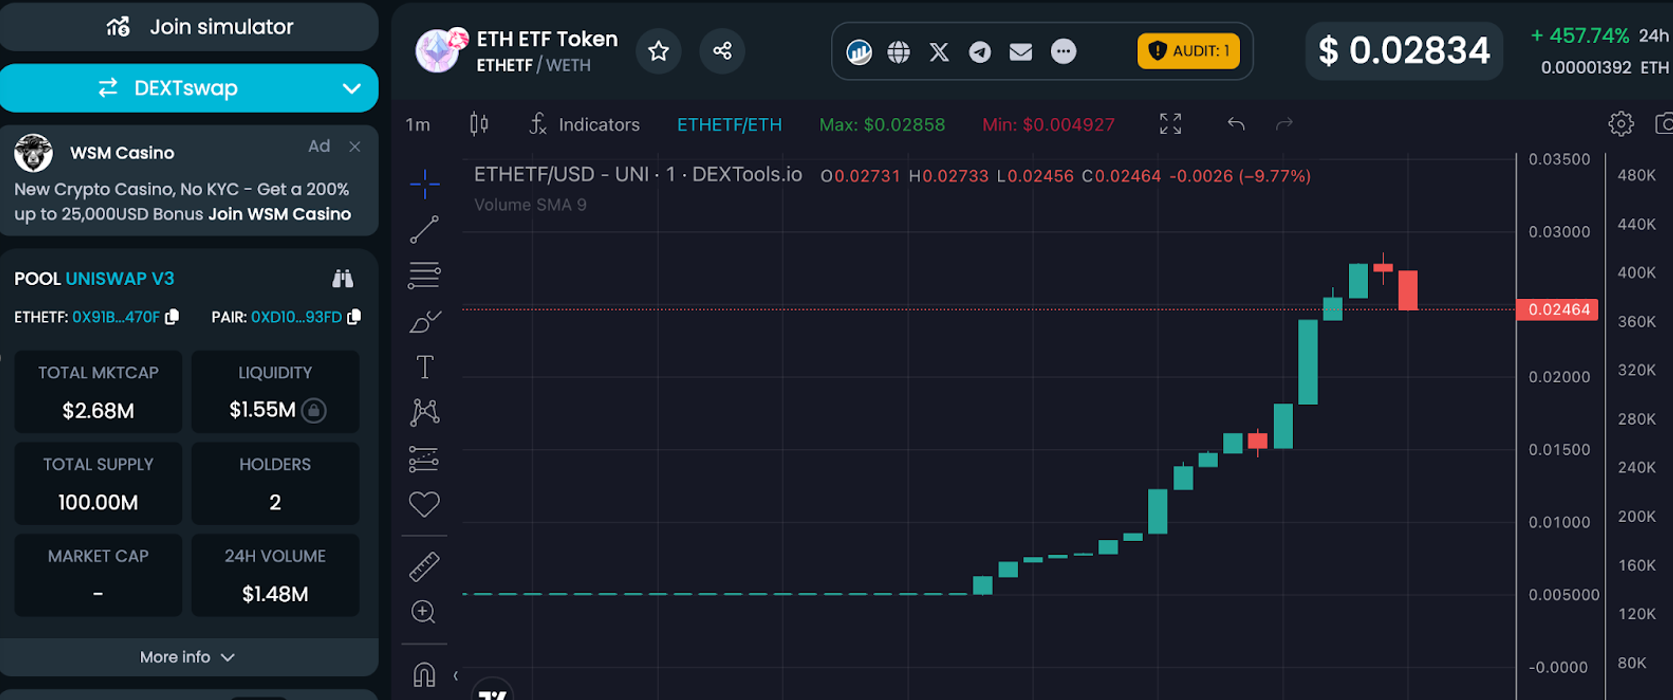The image size is (1673, 700).
Task: Open the token chart info icon
Action: pos(859,52)
